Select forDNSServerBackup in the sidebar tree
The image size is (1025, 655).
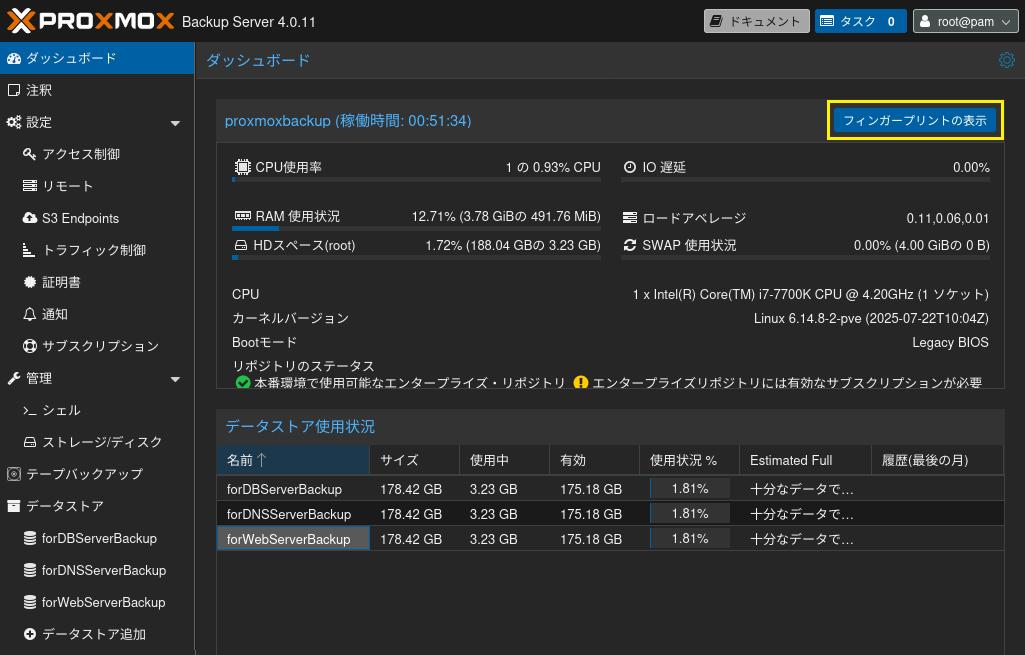click(x=97, y=570)
